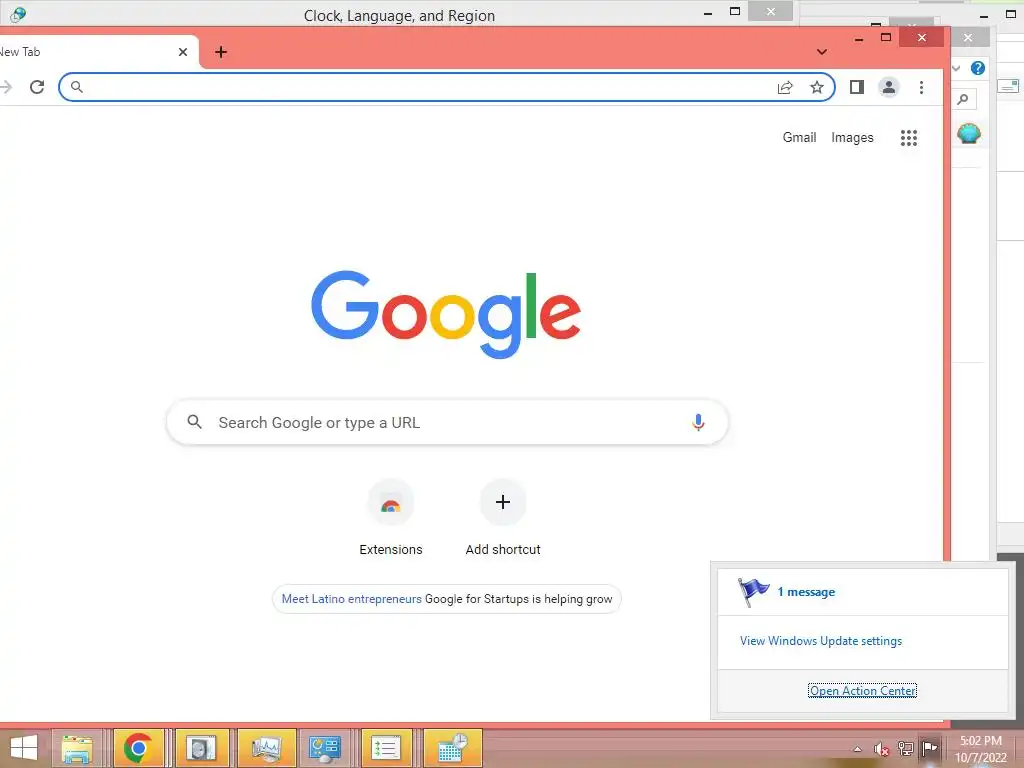Image resolution: width=1024 pixels, height=768 pixels.
Task: Click the share this page icon
Action: [x=785, y=88]
